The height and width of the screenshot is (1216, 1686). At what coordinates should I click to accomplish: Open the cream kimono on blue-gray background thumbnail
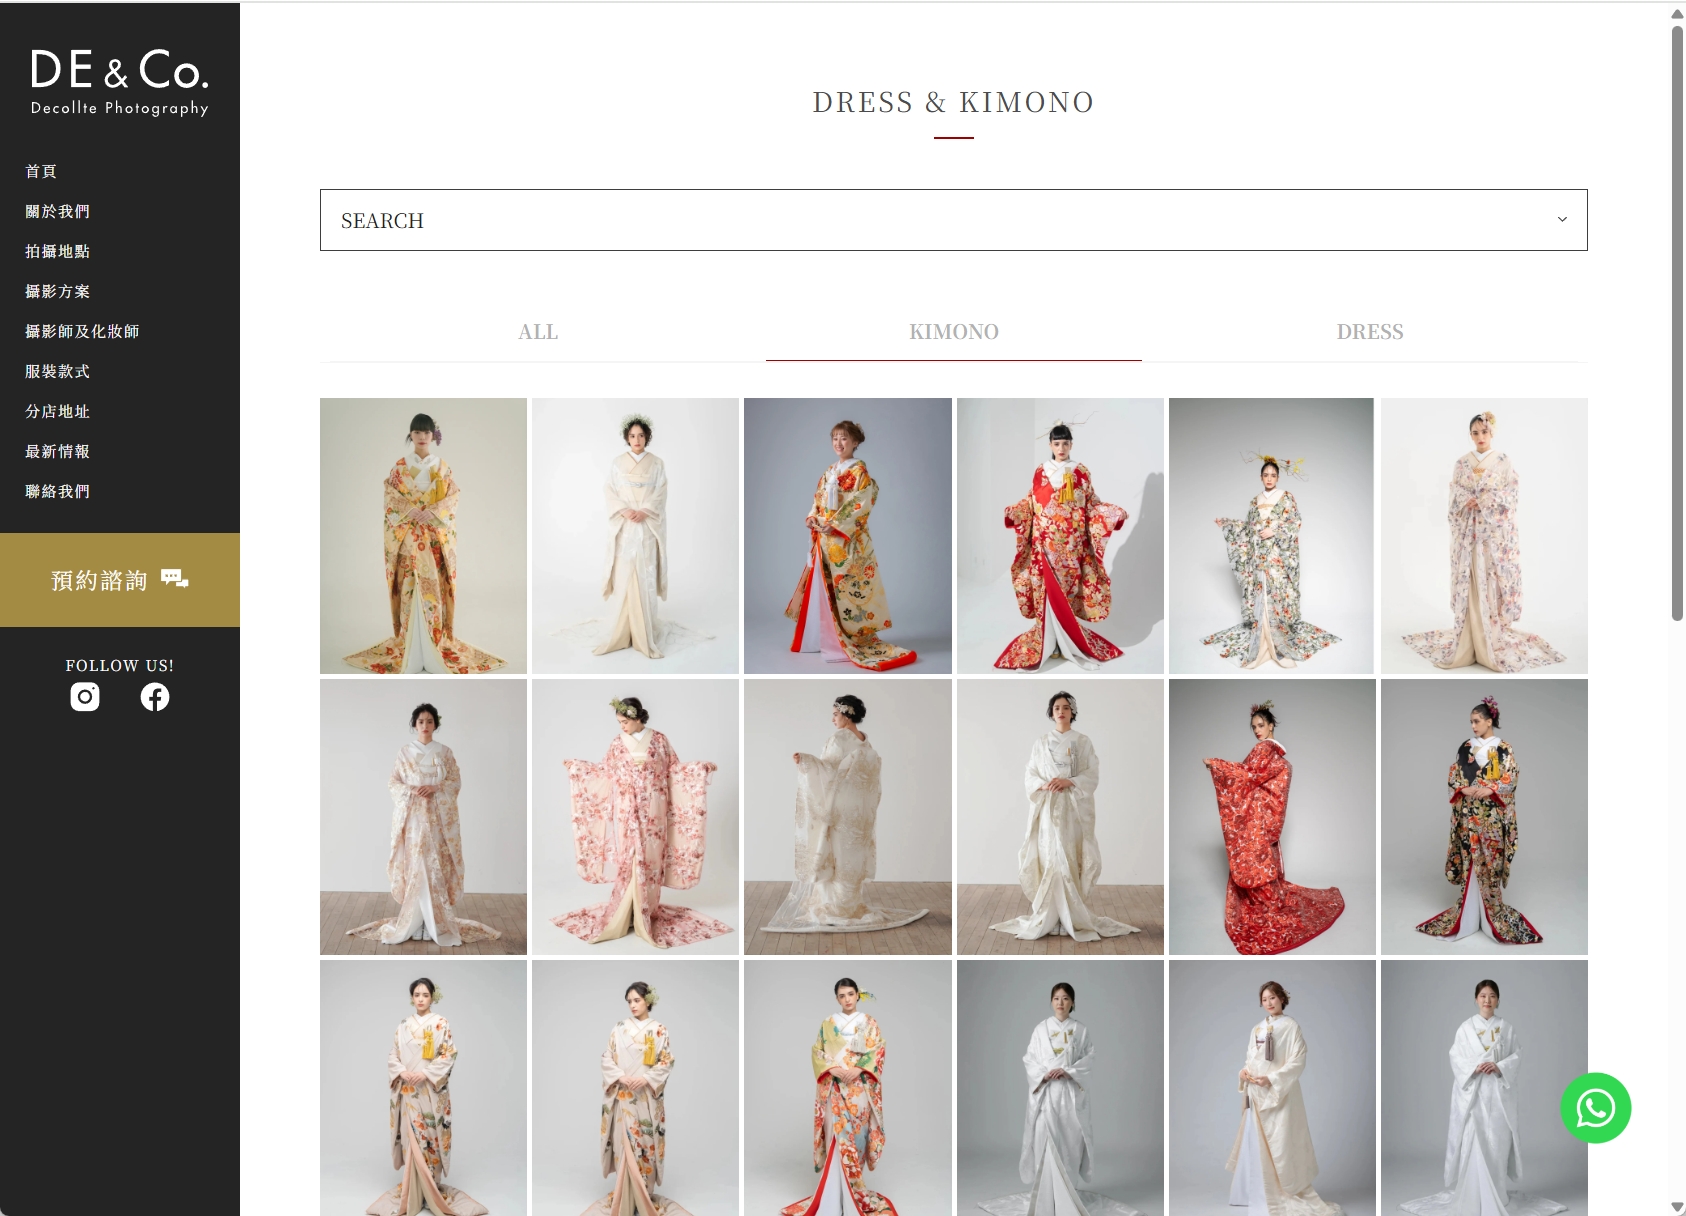tap(848, 536)
